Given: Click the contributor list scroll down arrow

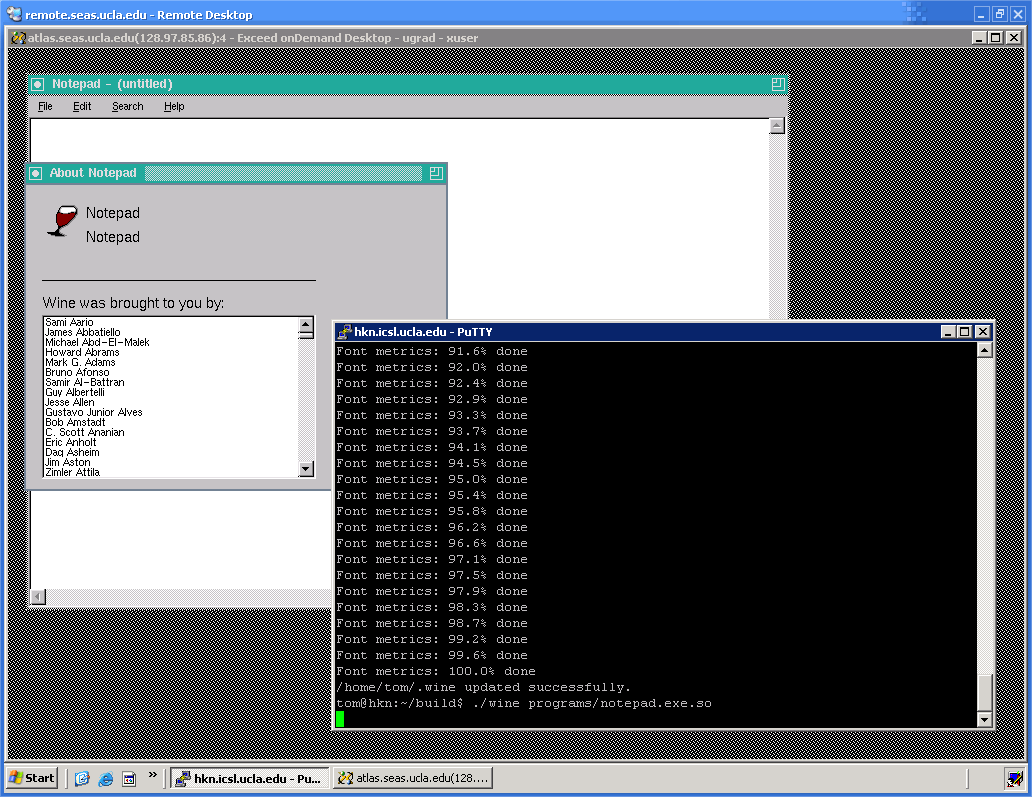Looking at the screenshot, I should 306,469.
